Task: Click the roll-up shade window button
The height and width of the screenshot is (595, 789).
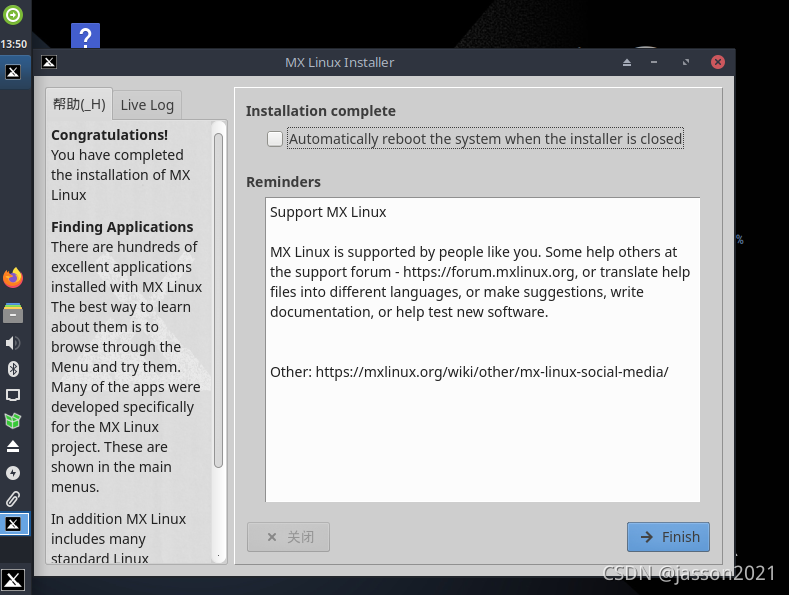Action: coord(627,62)
